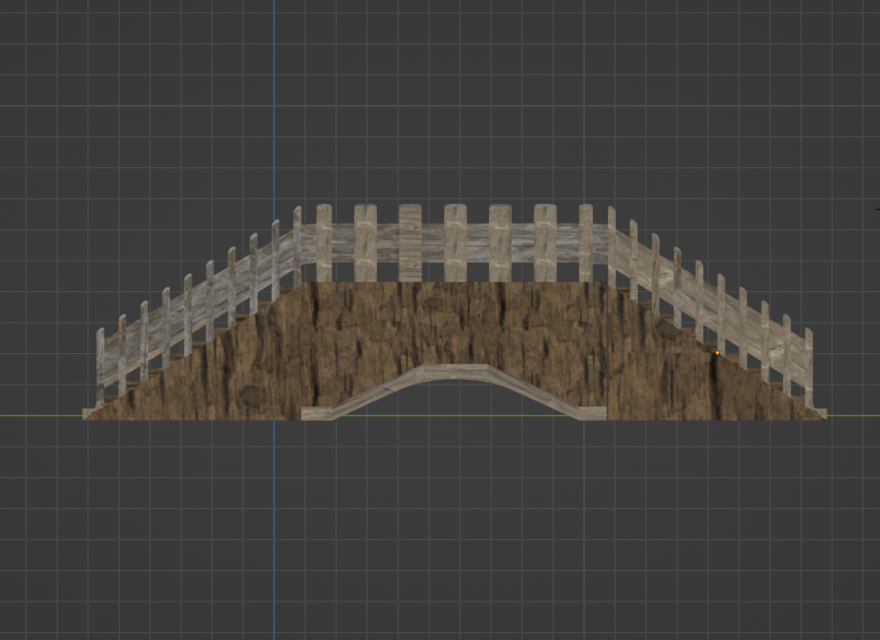Click the bottom-right corner tip of the bridge
This screenshot has height=640, width=880.
pos(823,415)
